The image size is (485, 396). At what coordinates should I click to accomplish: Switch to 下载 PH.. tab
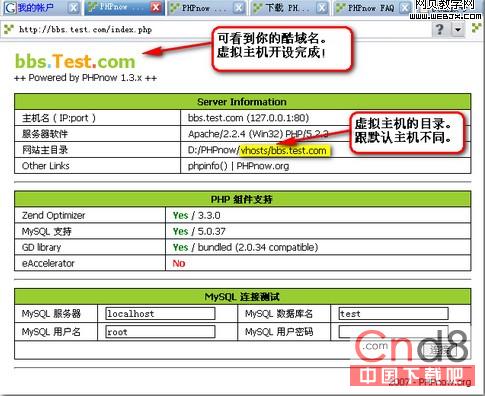[282, 7]
